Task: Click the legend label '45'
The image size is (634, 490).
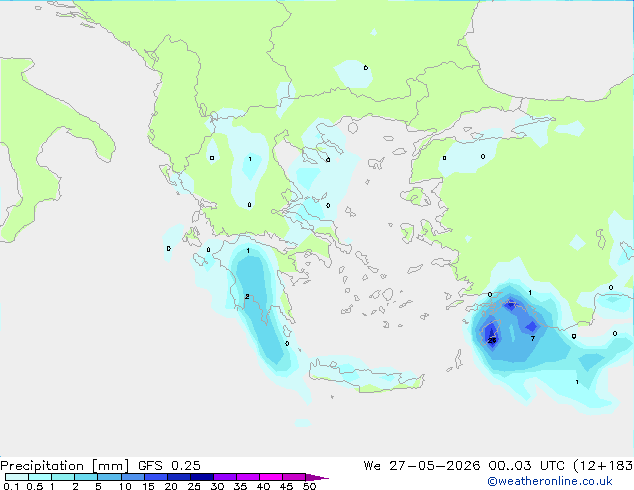Action: coord(286,486)
